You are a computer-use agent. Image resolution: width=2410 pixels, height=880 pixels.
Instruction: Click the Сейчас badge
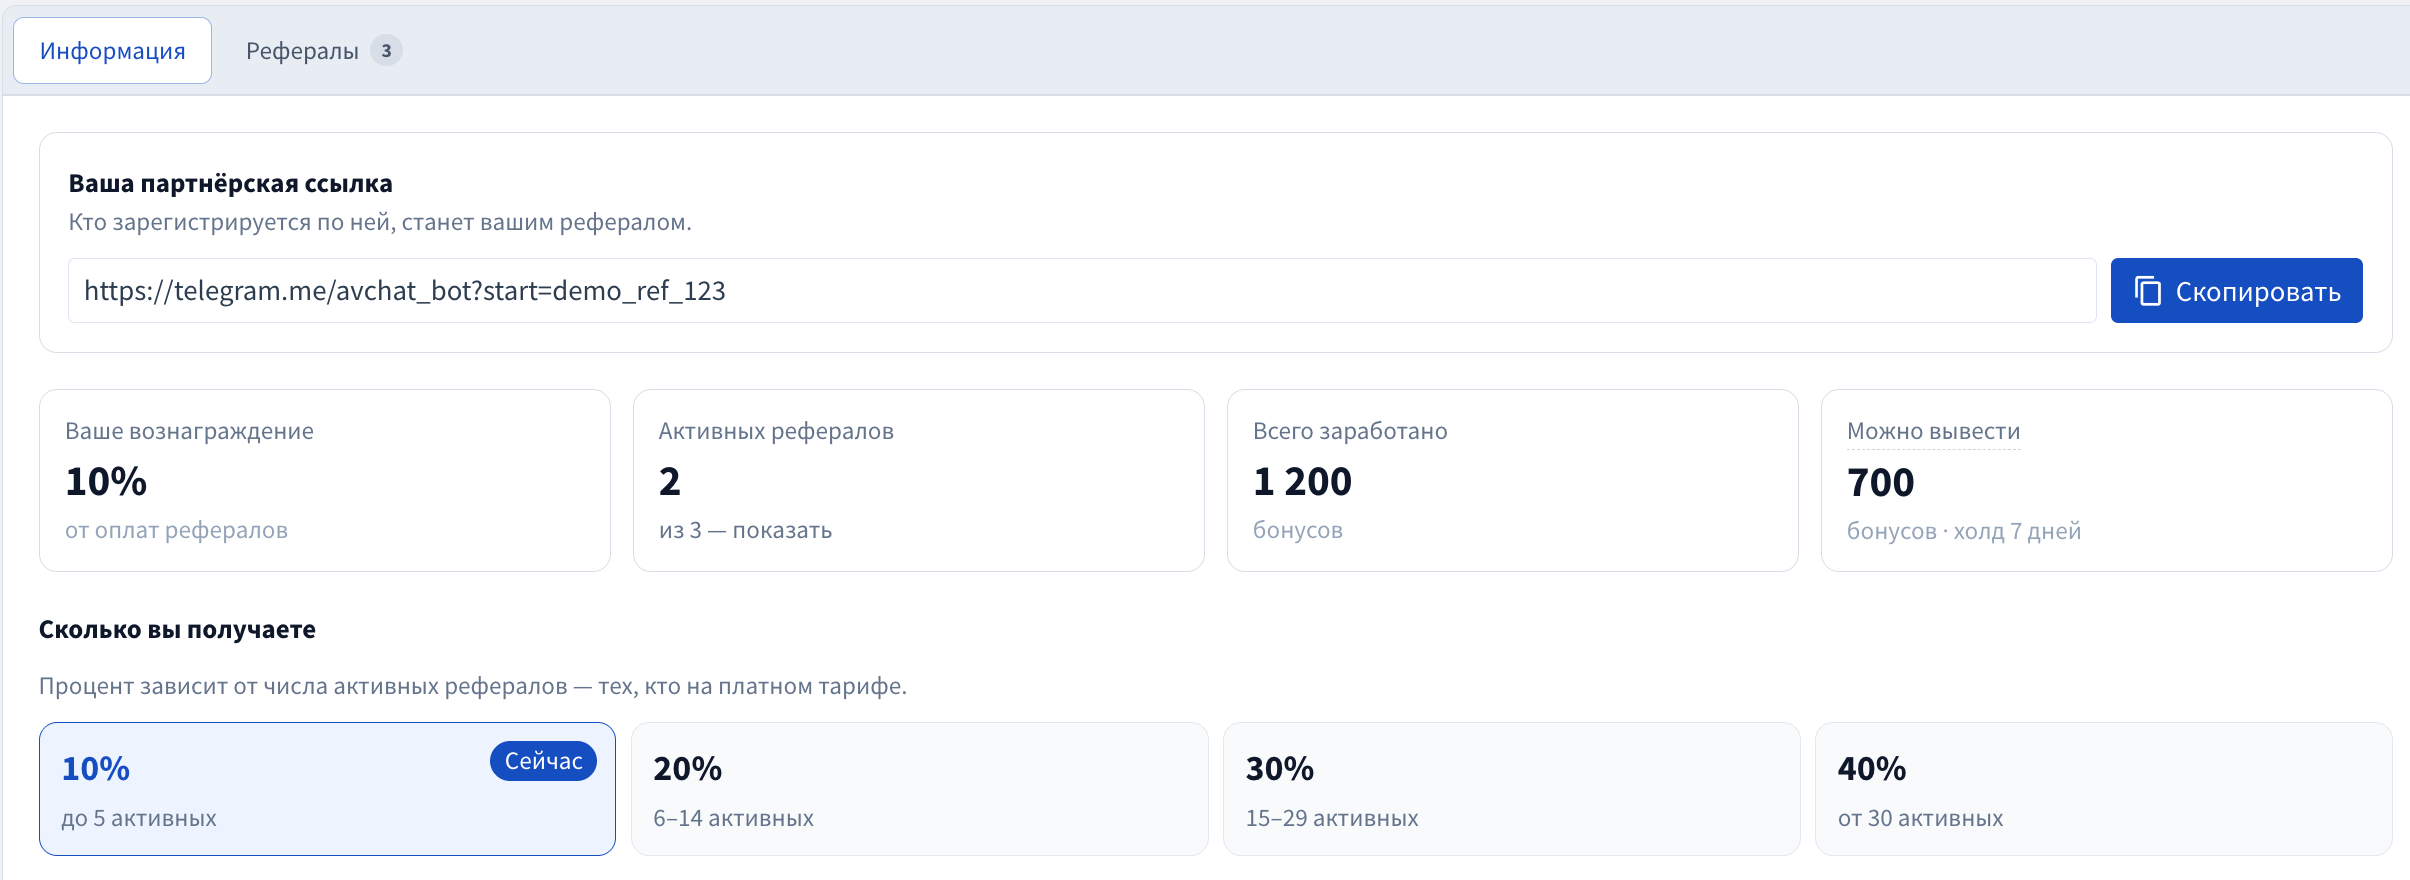[543, 761]
